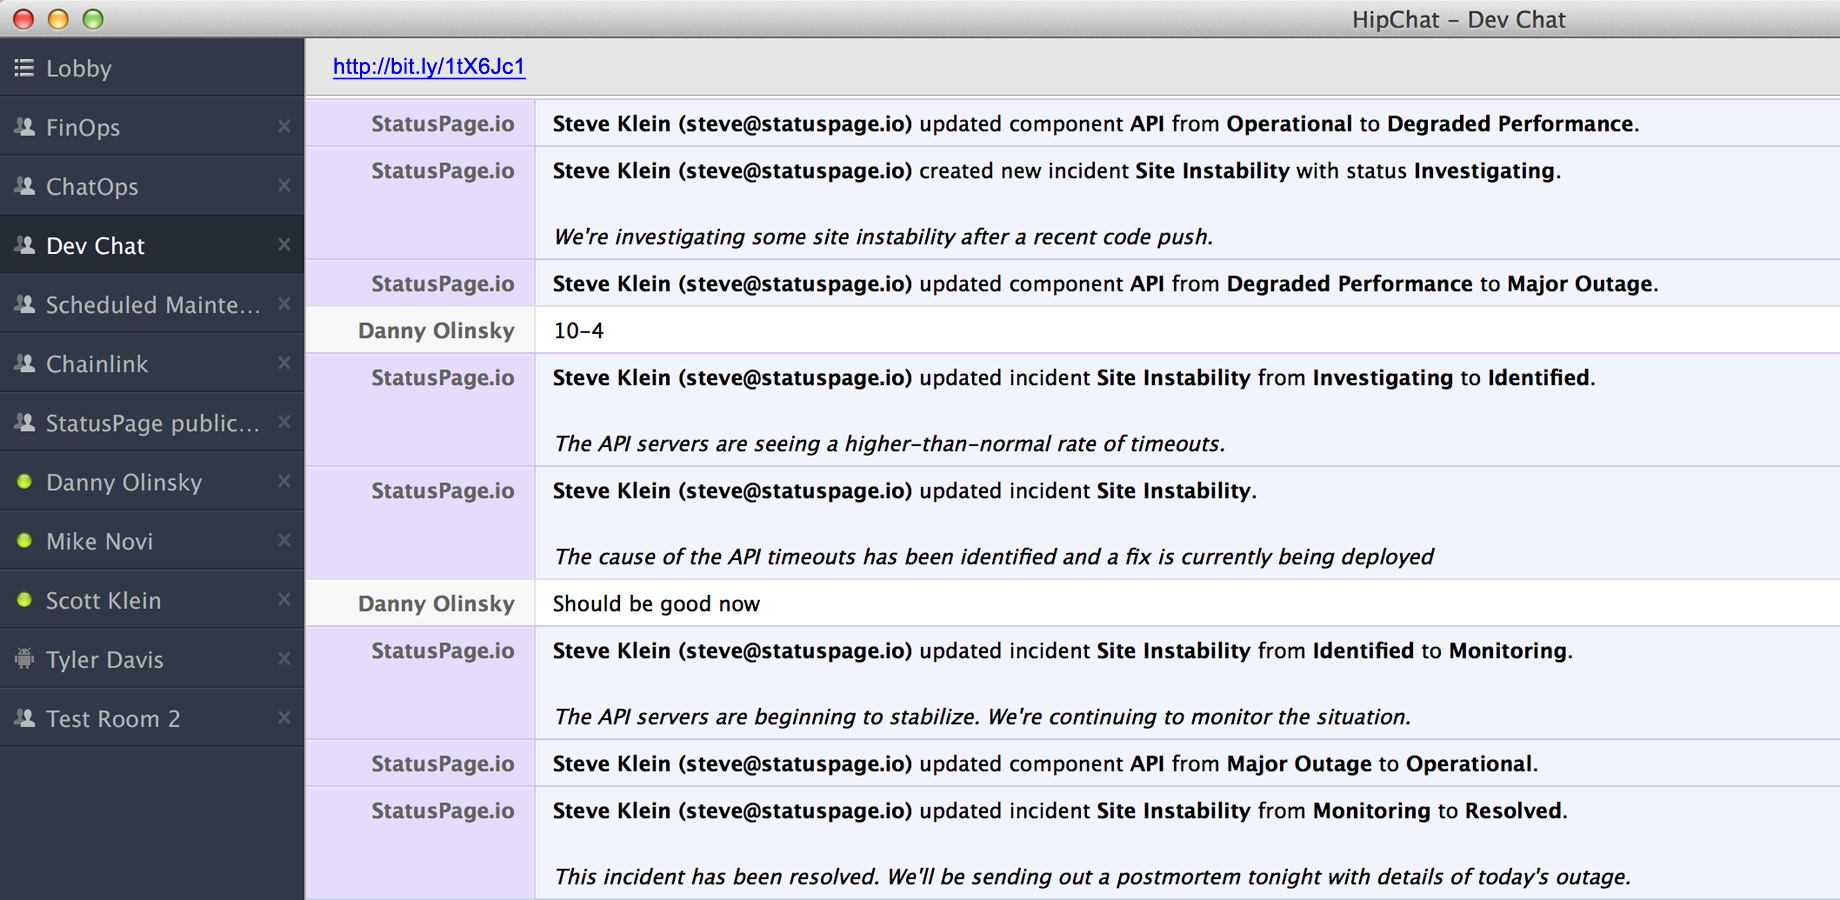Click the Test Room 2 group icon
This screenshot has width=1840, height=900.
click(24, 718)
